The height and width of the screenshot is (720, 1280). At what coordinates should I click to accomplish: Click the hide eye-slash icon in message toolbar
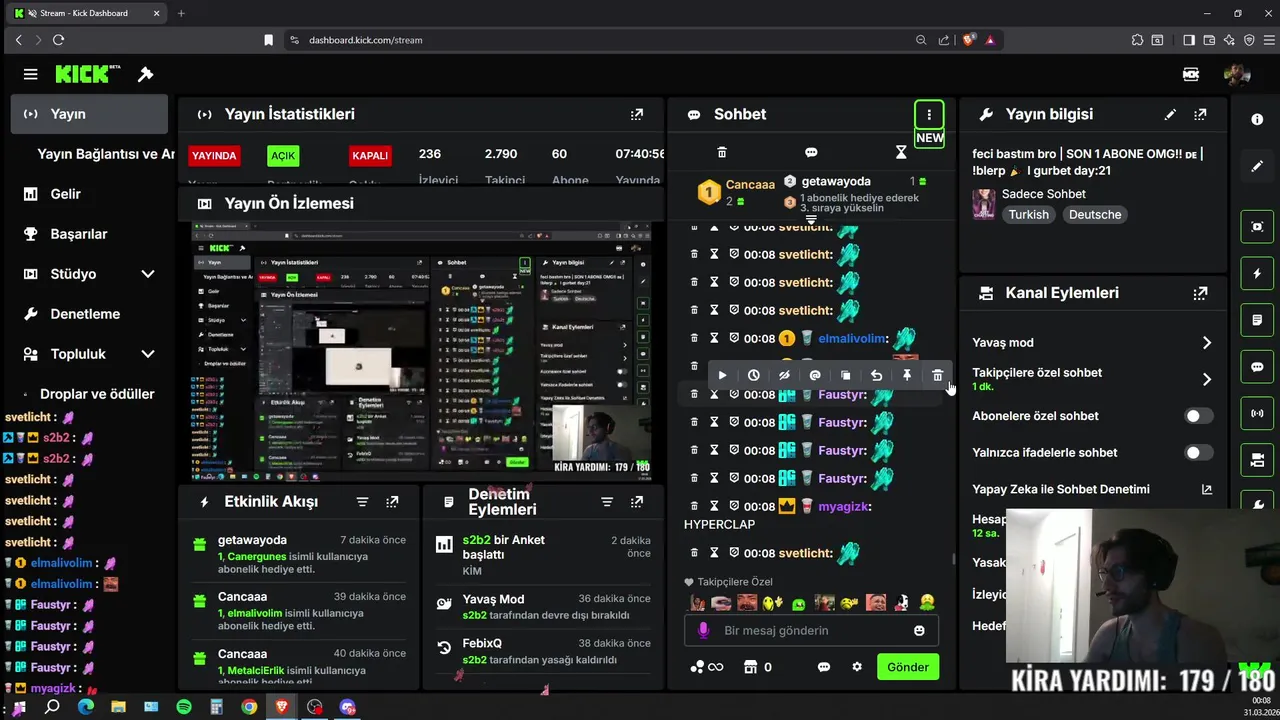(784, 375)
